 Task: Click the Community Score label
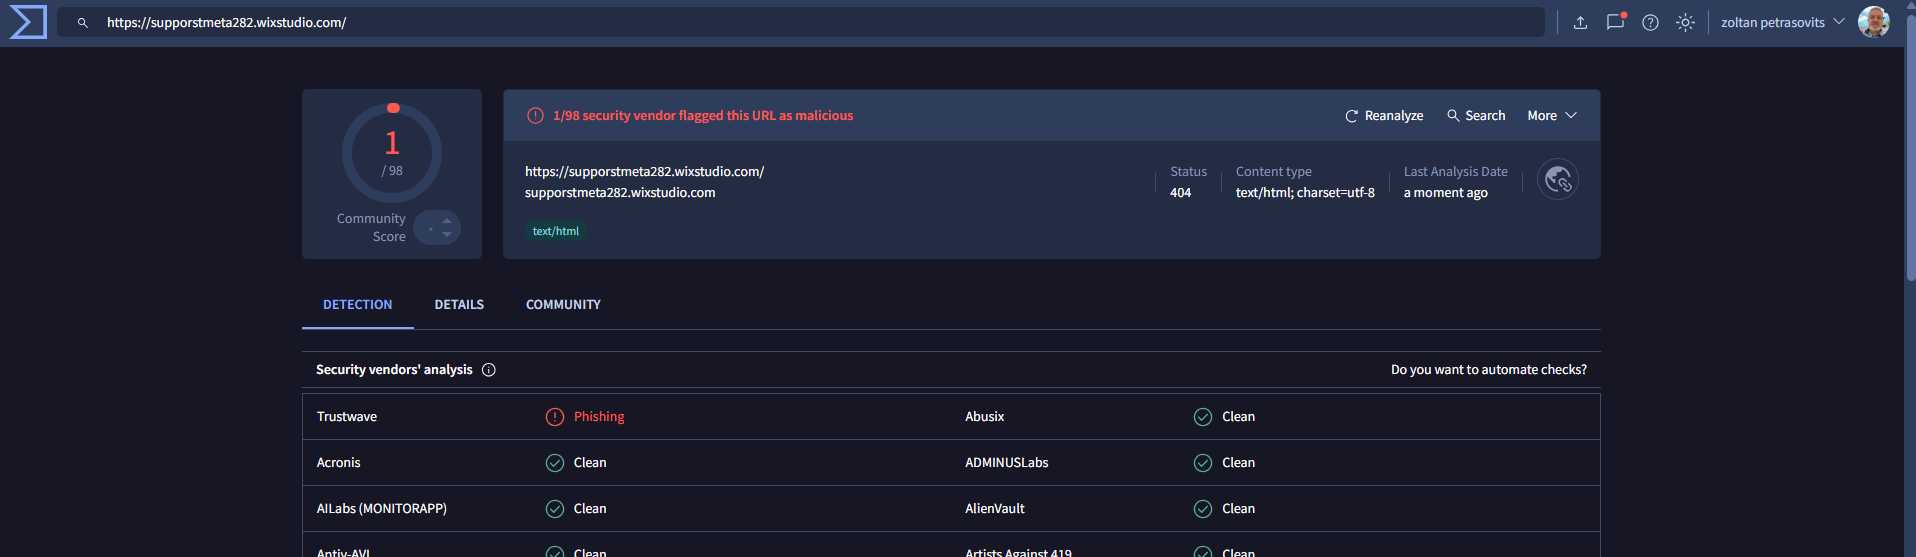(x=371, y=228)
